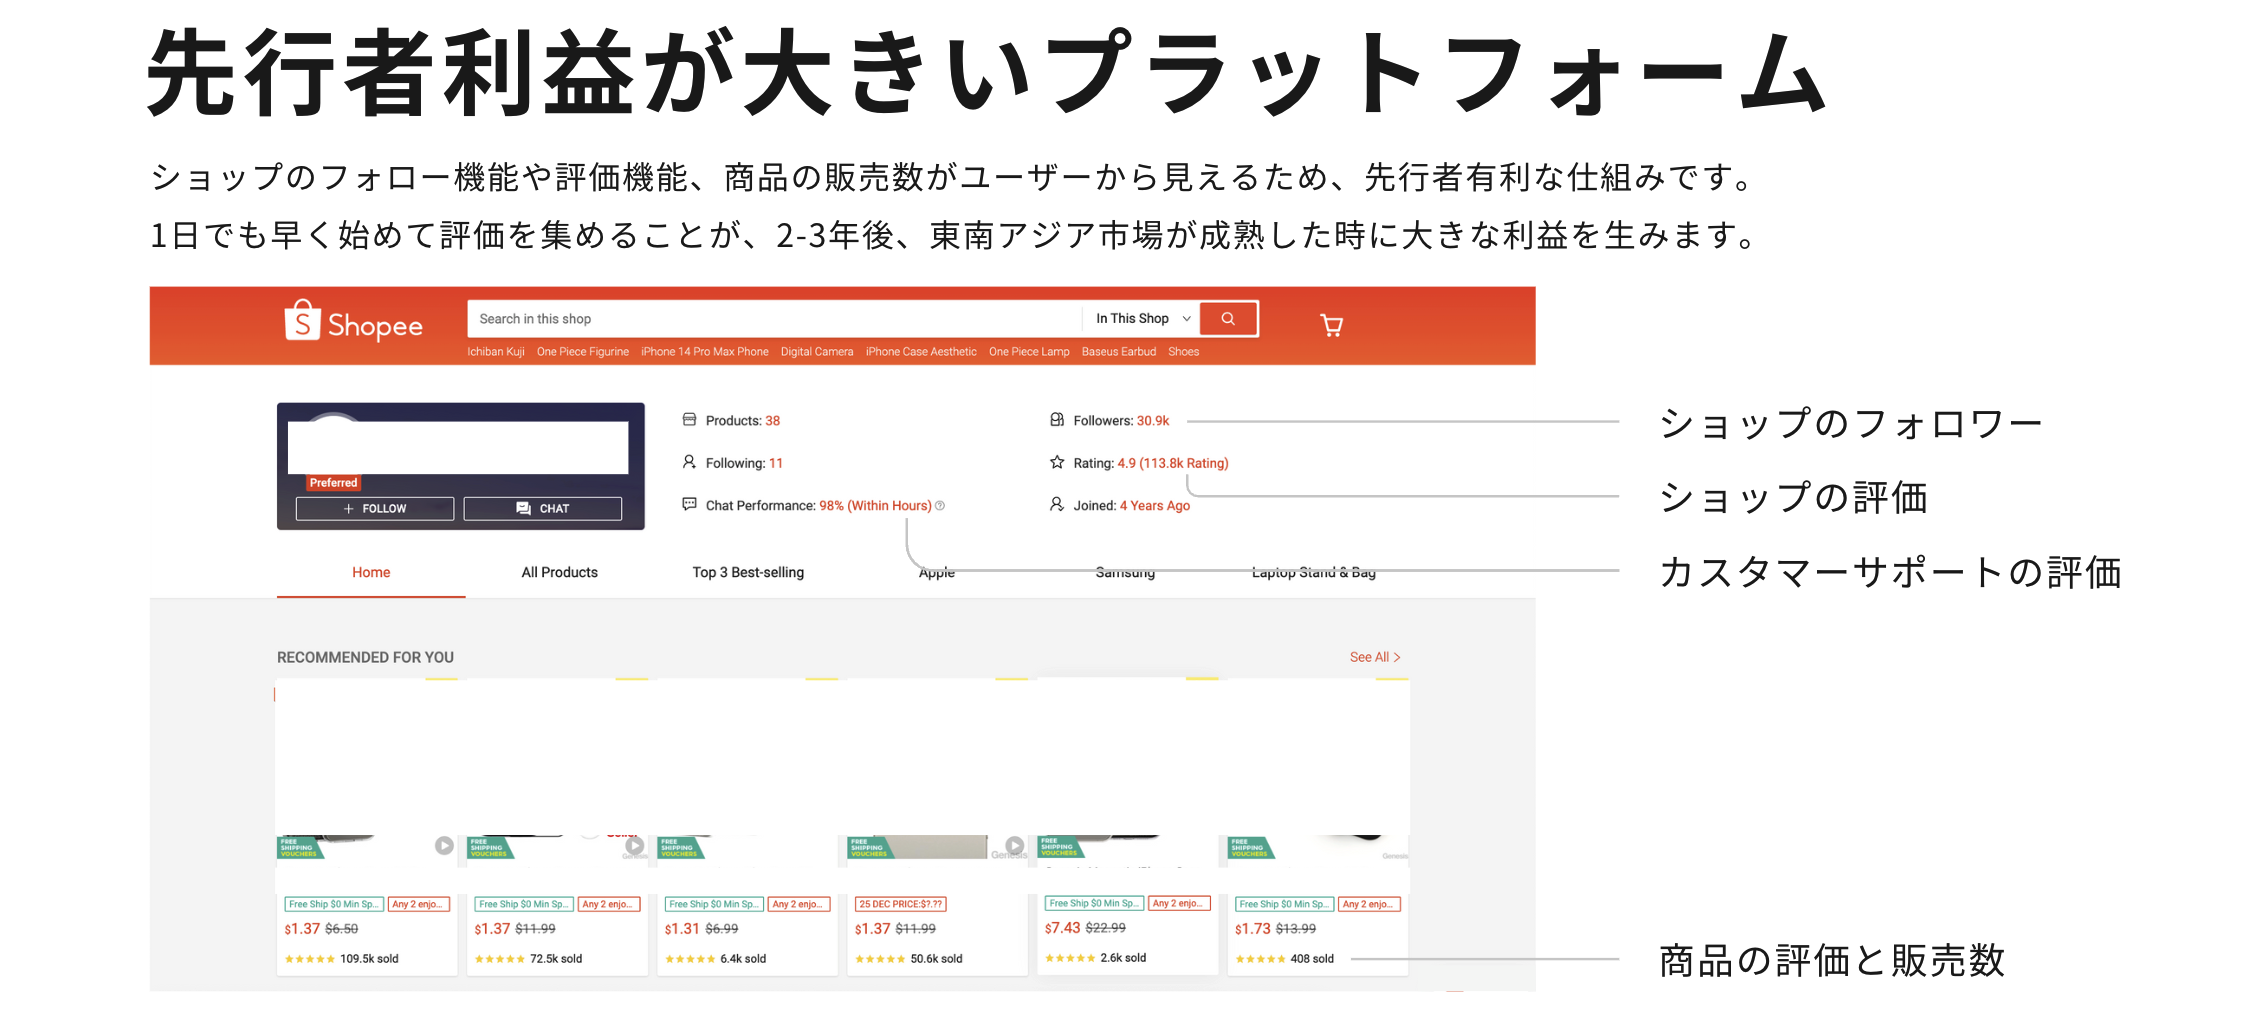Select the Home tab
This screenshot has width=2250, height=1018.
click(x=371, y=572)
